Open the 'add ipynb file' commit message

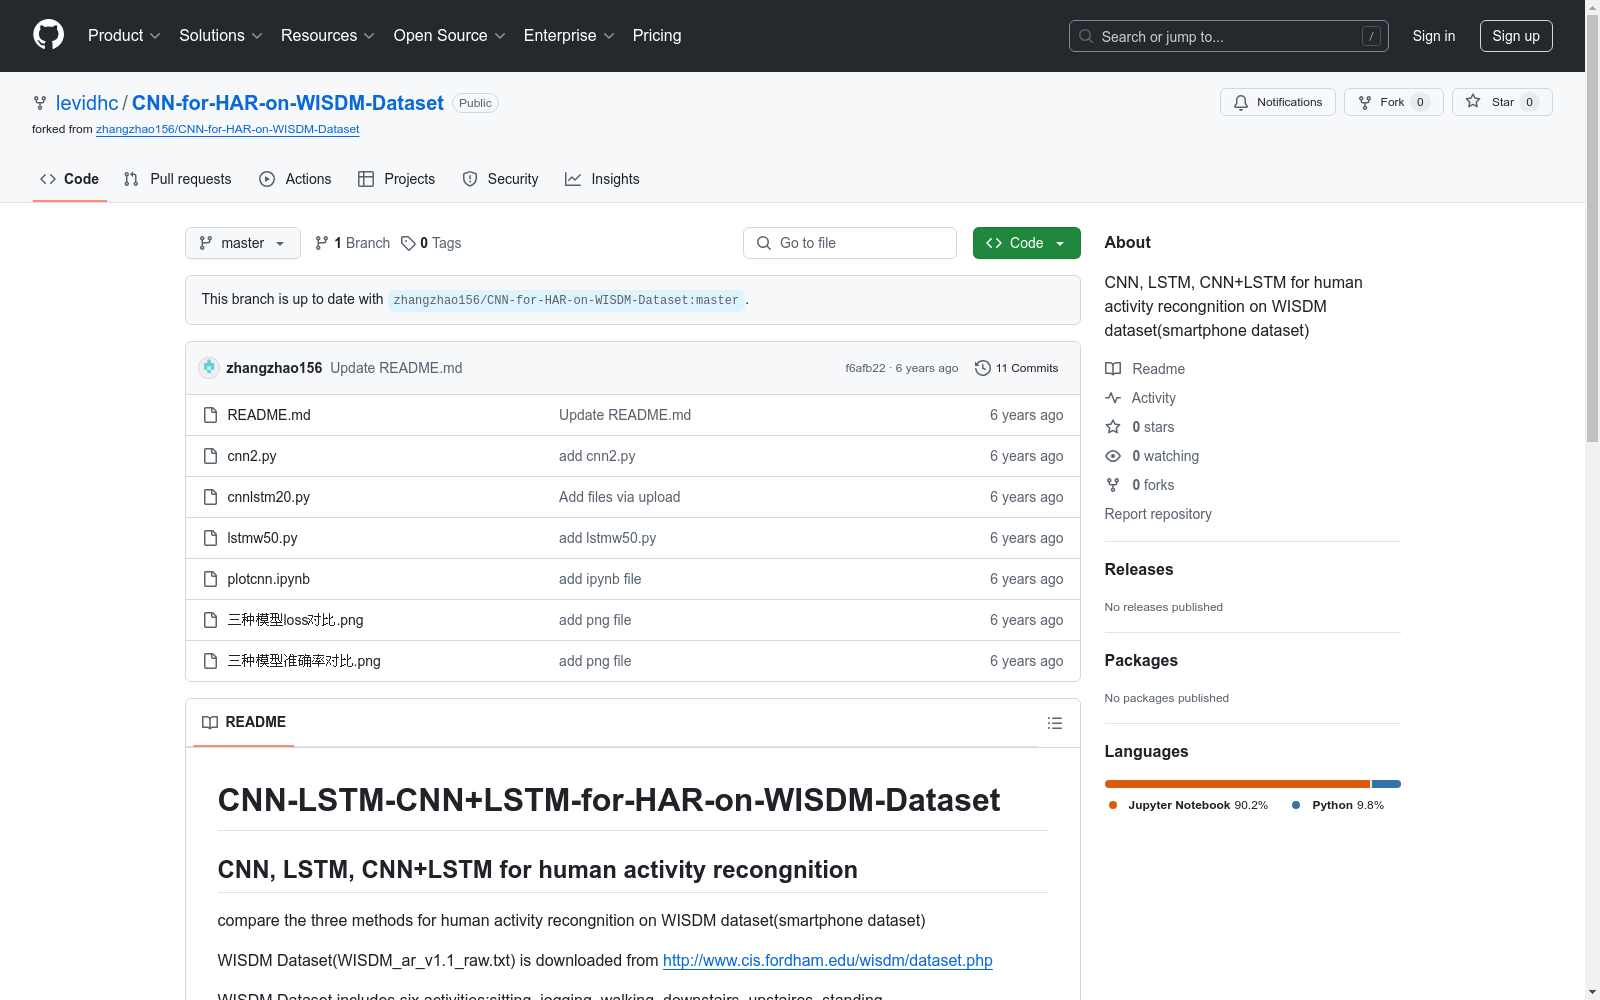[x=600, y=579]
